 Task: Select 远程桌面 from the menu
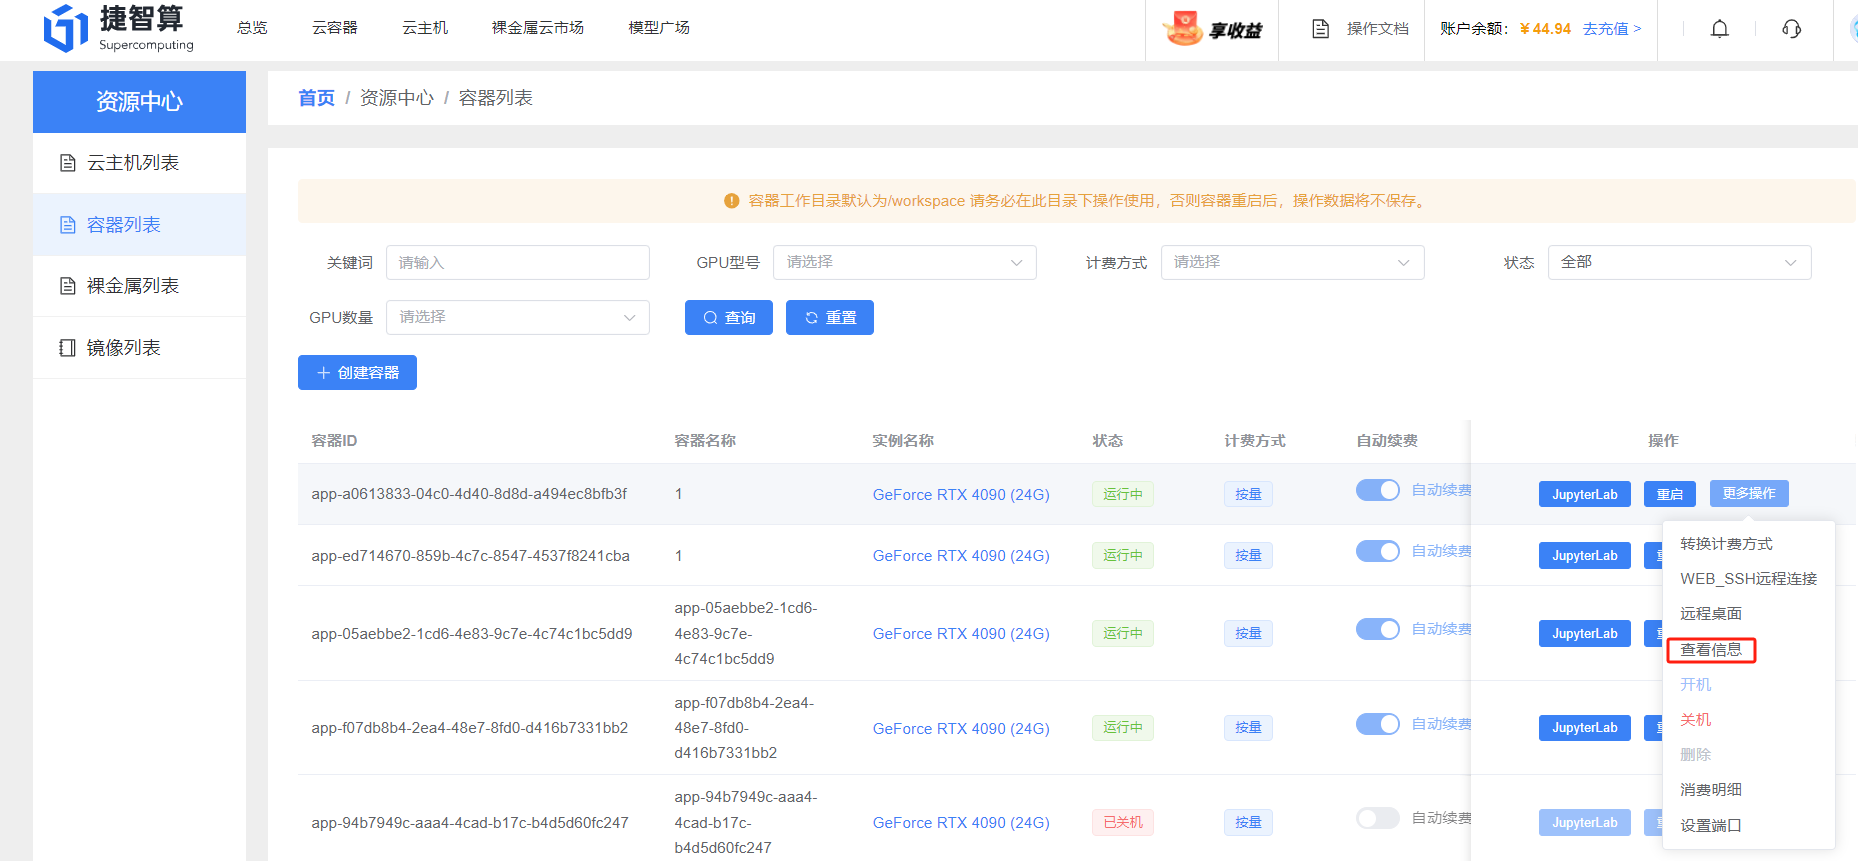coord(1711,614)
